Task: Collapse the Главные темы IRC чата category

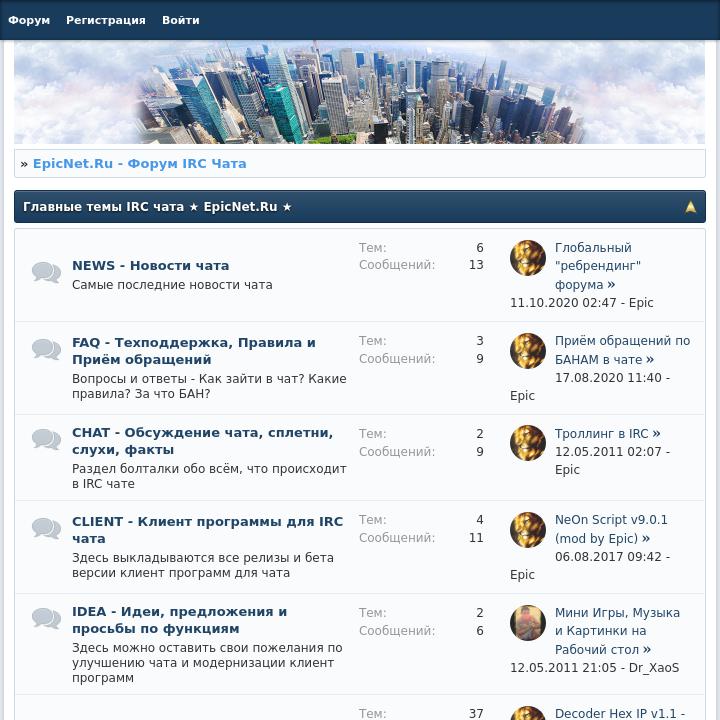Action: point(690,207)
